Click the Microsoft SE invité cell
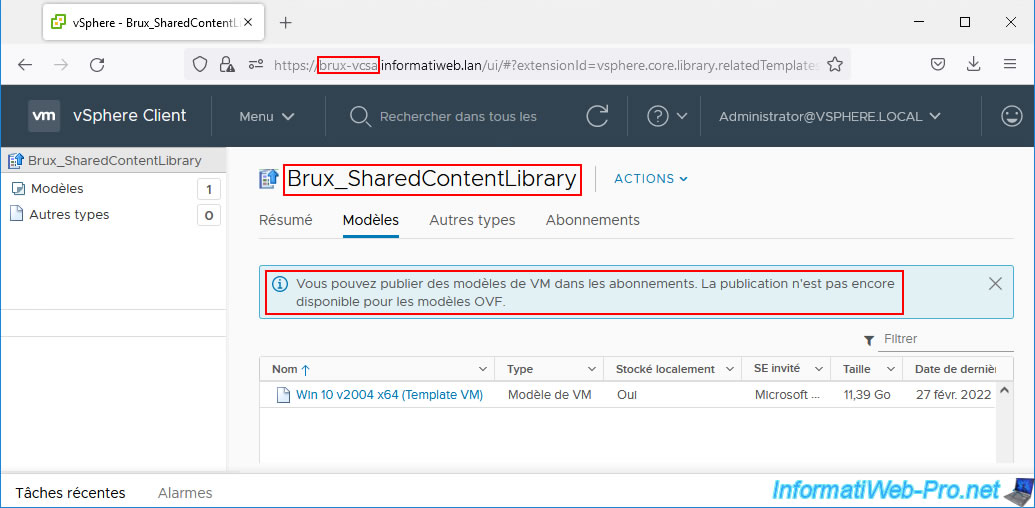 point(789,395)
